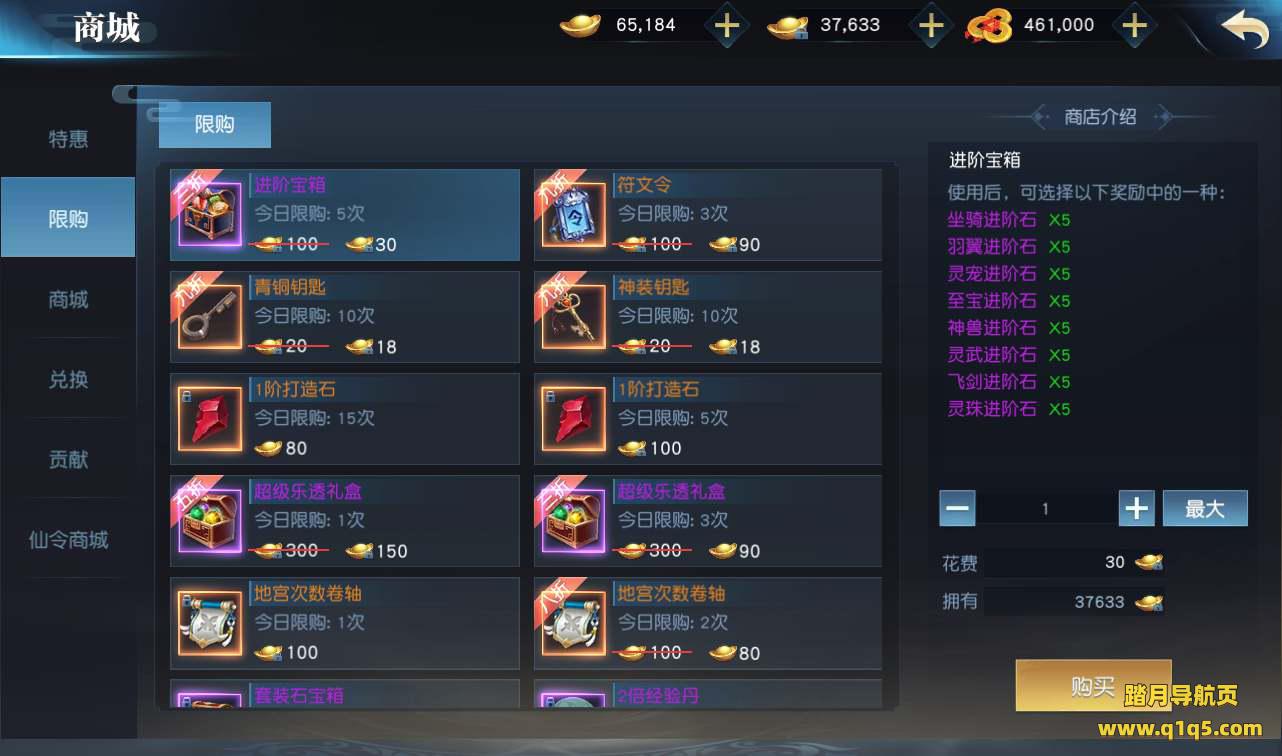Select the 进阶宝箱 treasure chest icon
This screenshot has width=1282, height=756.
(x=210, y=215)
